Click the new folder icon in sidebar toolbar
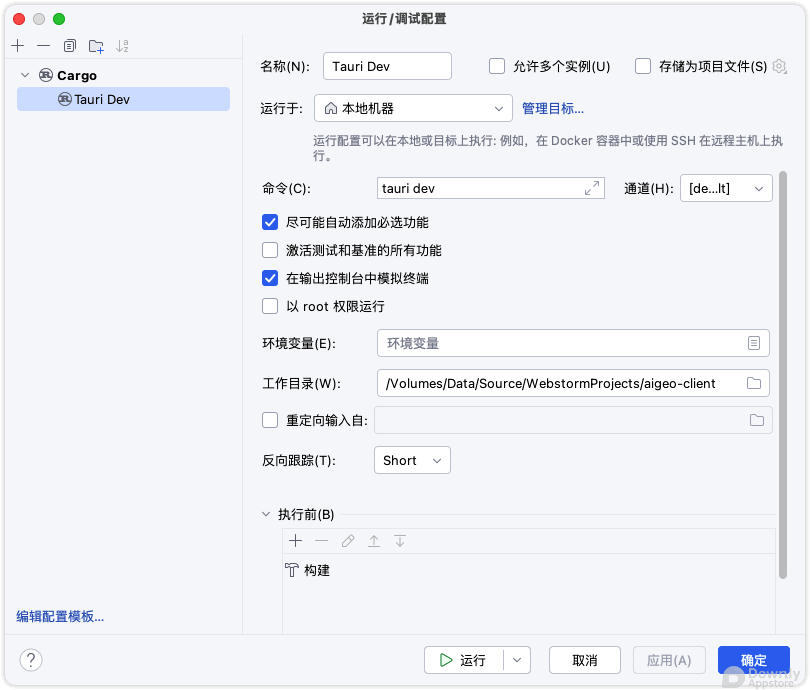 [x=96, y=46]
